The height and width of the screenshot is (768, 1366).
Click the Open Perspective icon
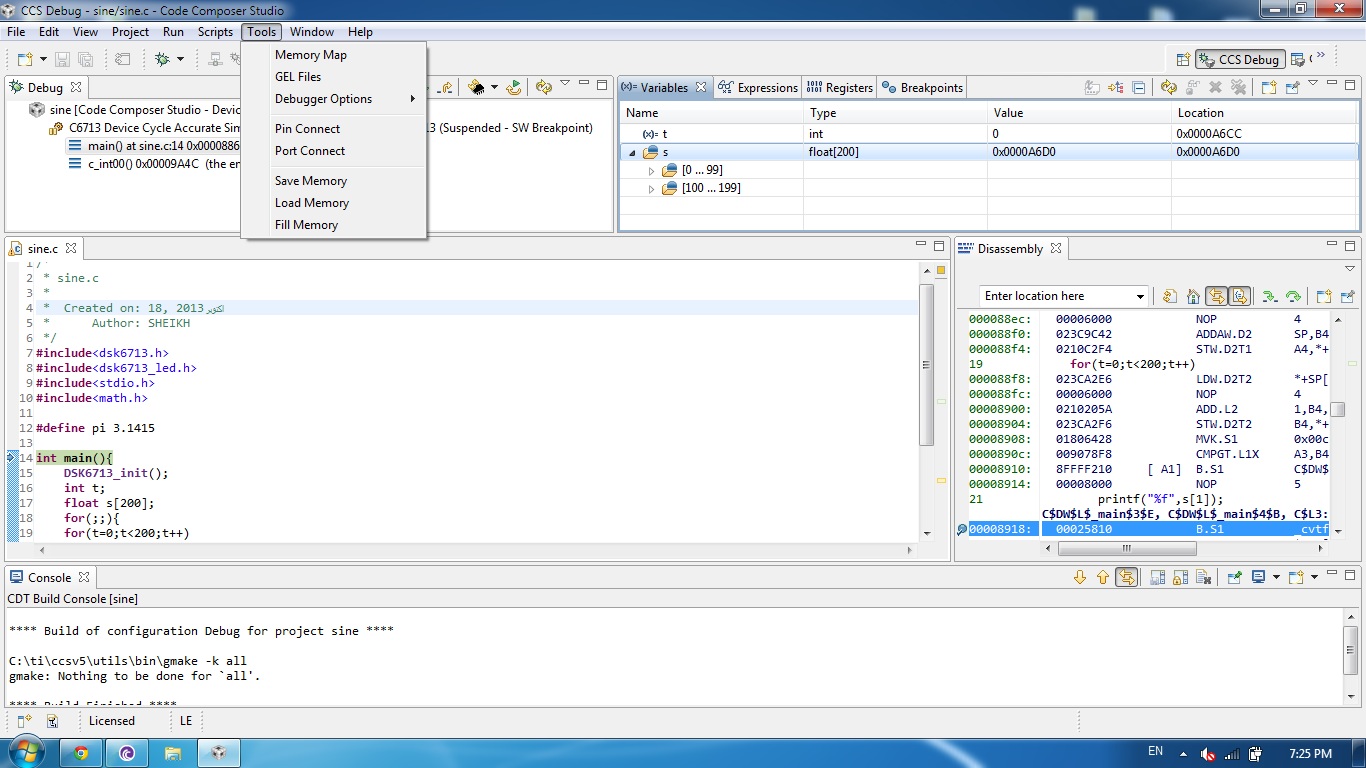point(1183,60)
